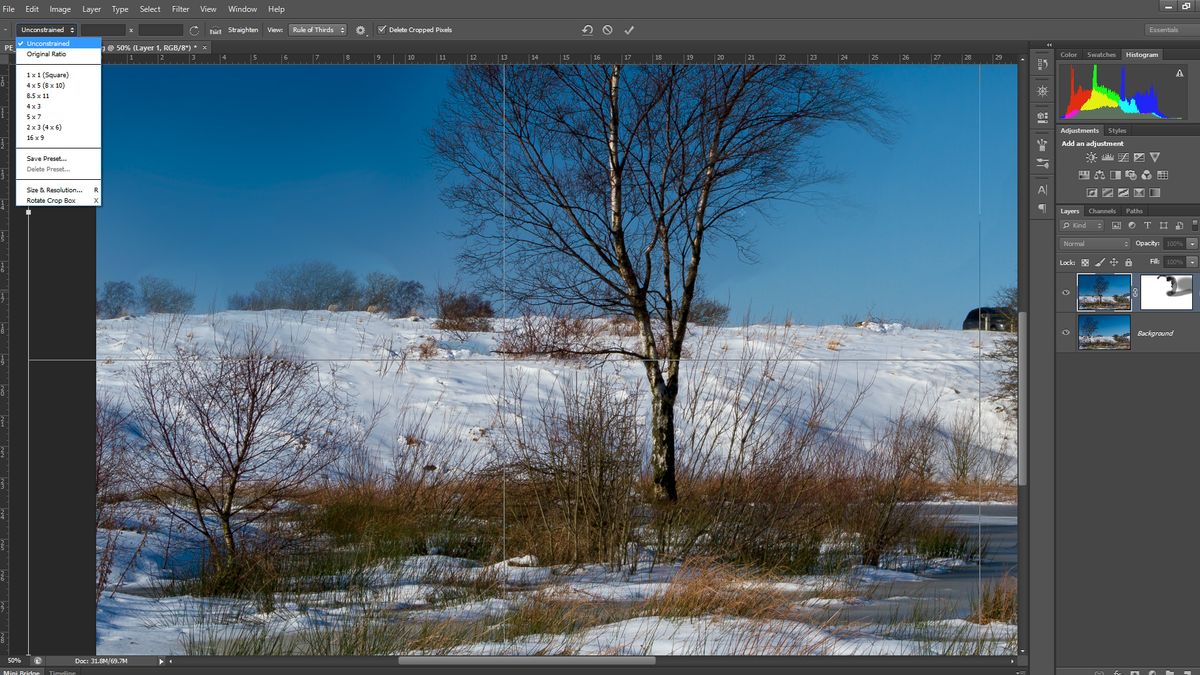The image size is (1200, 675).
Task: Add a Curves adjustment layer
Action: point(1124,157)
